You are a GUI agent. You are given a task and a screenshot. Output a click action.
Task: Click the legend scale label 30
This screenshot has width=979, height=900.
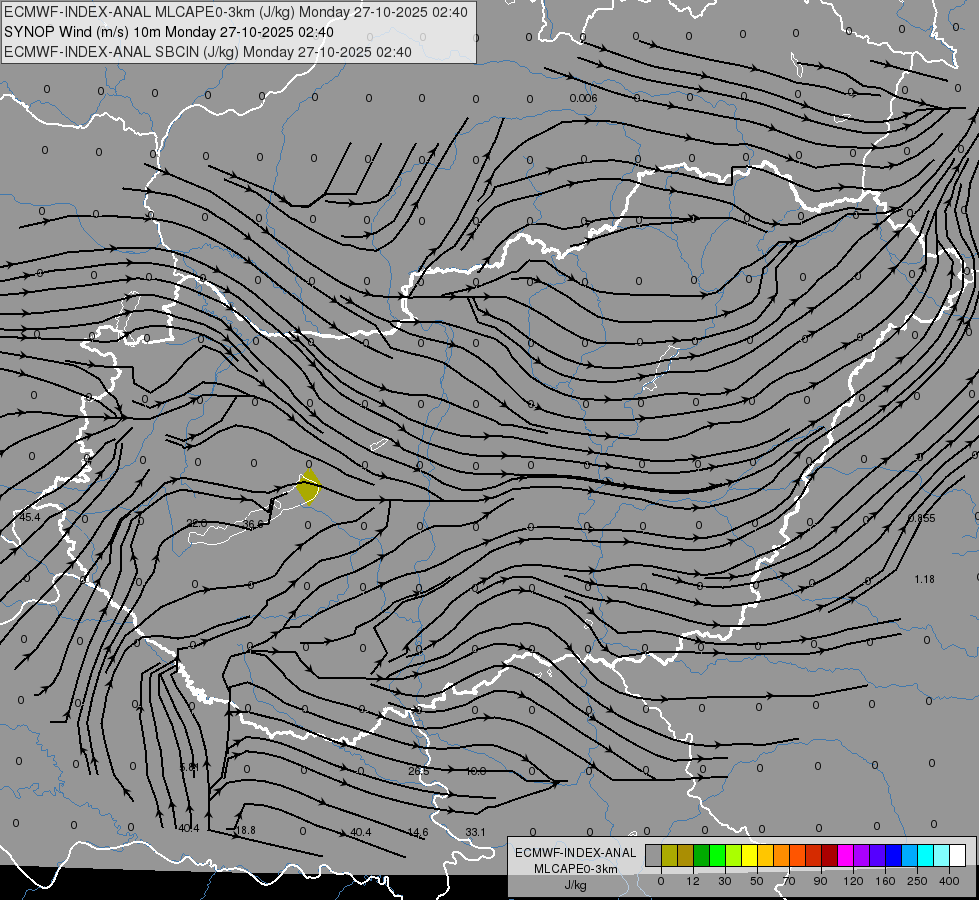(x=725, y=881)
